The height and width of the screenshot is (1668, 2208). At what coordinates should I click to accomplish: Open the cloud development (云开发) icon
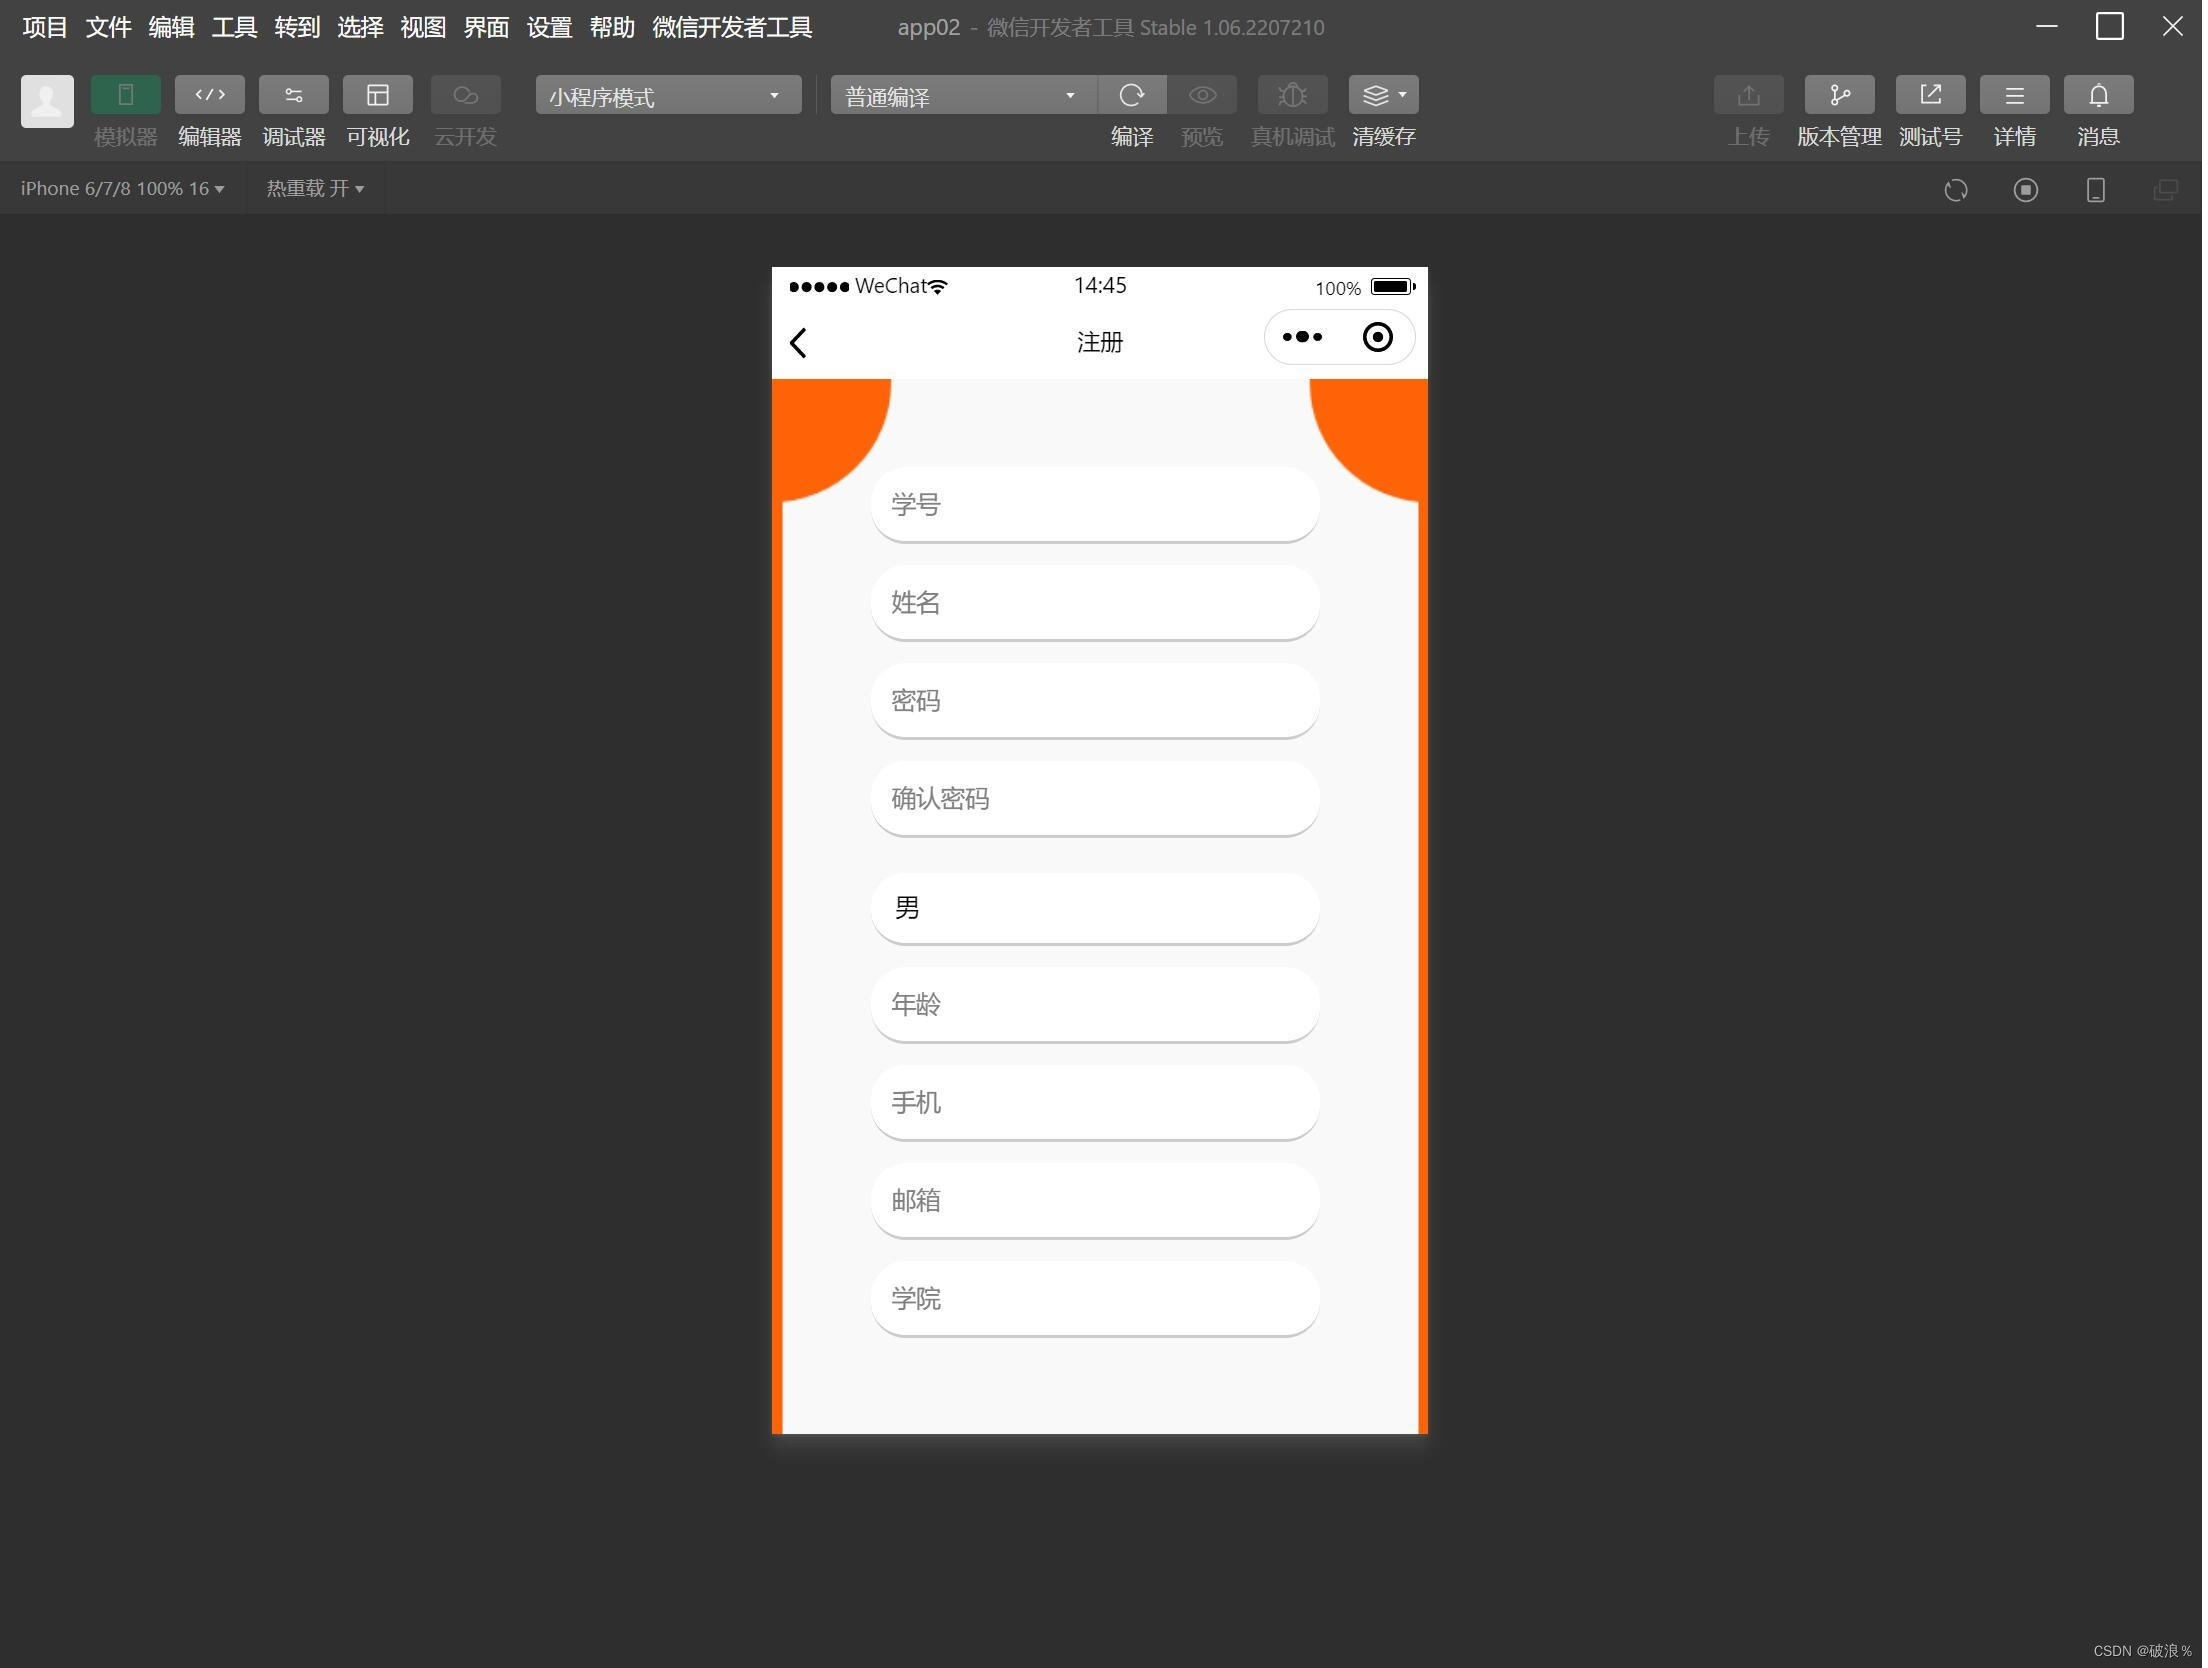465,95
